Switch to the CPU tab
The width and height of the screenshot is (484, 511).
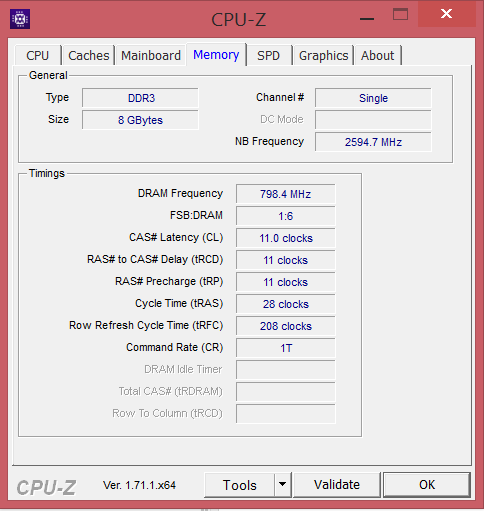(x=38, y=55)
